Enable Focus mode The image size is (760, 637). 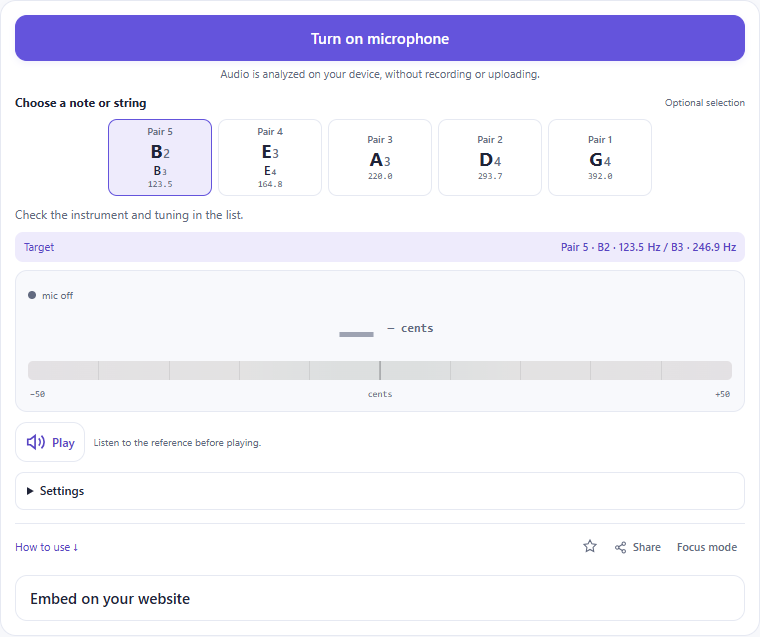[x=707, y=547]
